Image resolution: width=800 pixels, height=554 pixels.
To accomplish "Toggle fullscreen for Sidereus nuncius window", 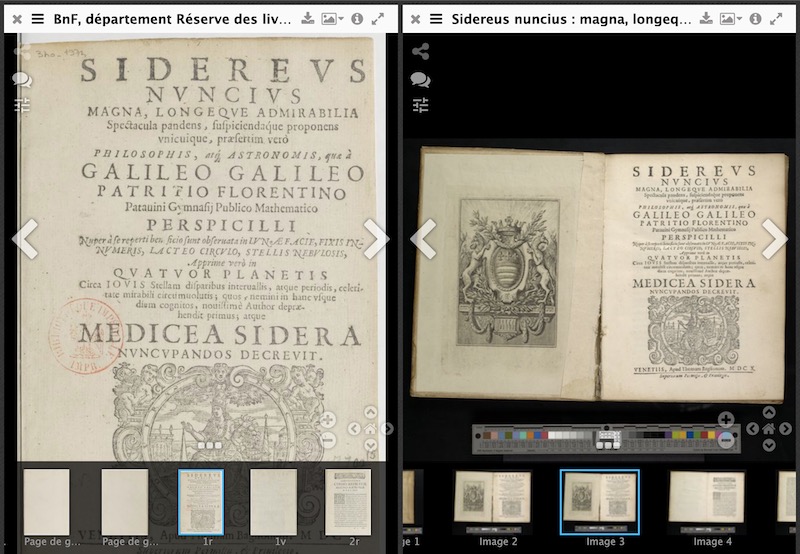I will (776, 19).
